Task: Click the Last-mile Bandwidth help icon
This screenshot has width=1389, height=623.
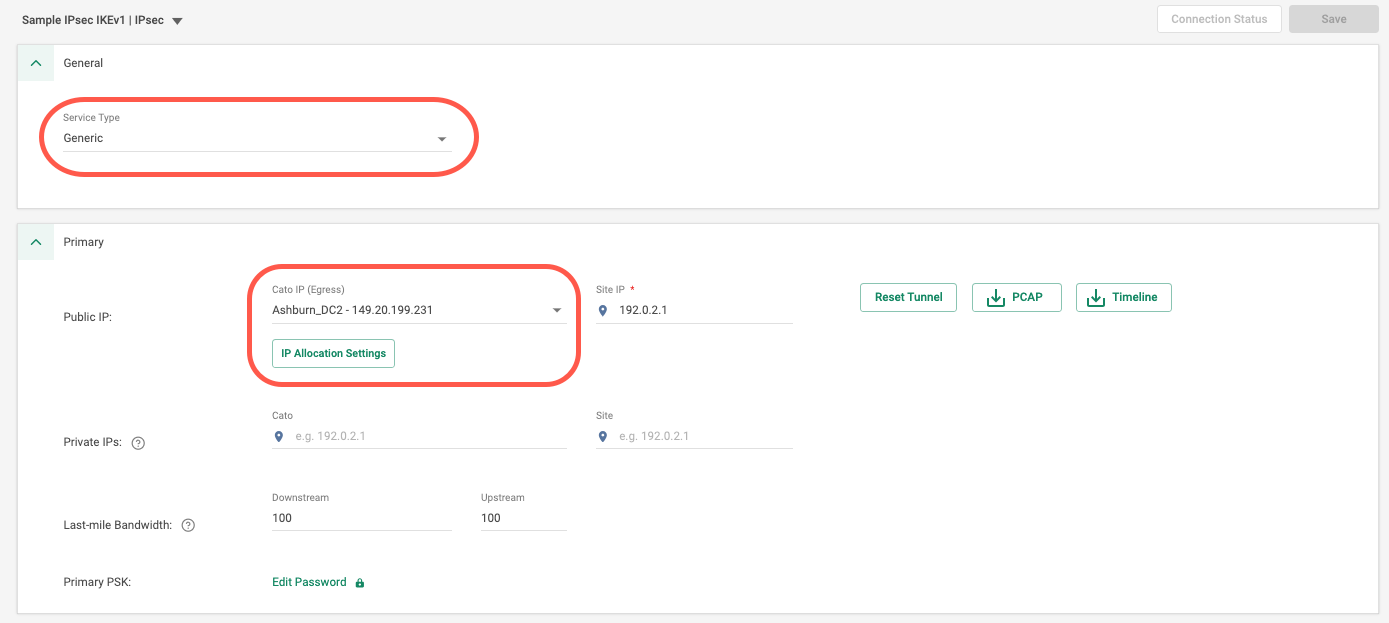Action: pyautogui.click(x=188, y=525)
